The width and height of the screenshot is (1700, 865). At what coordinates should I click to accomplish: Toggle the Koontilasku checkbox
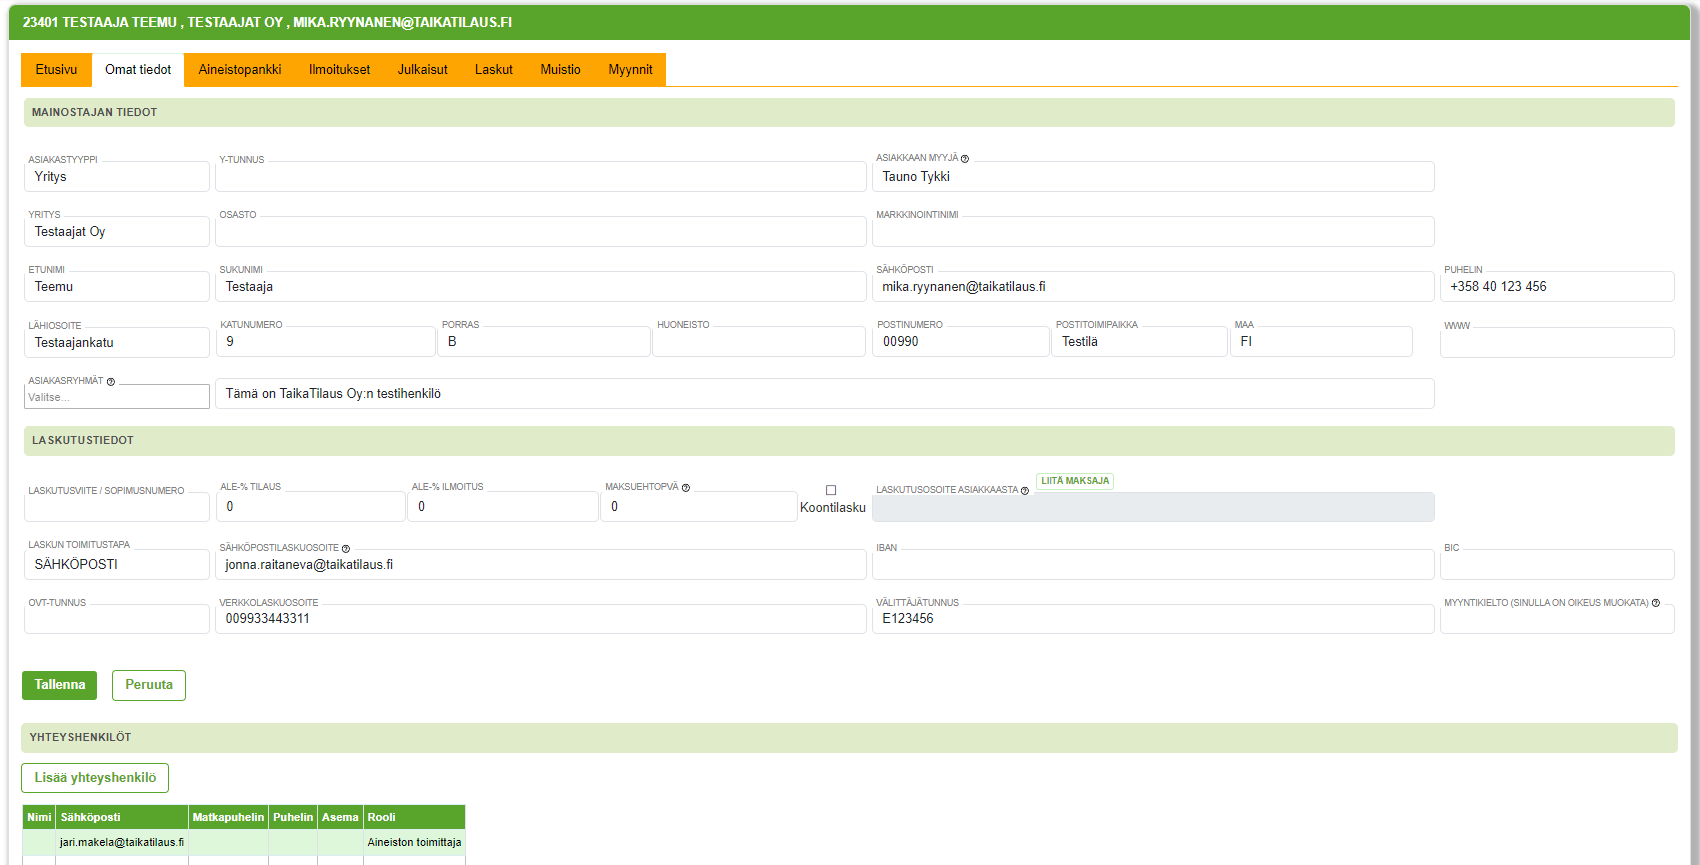pos(831,490)
